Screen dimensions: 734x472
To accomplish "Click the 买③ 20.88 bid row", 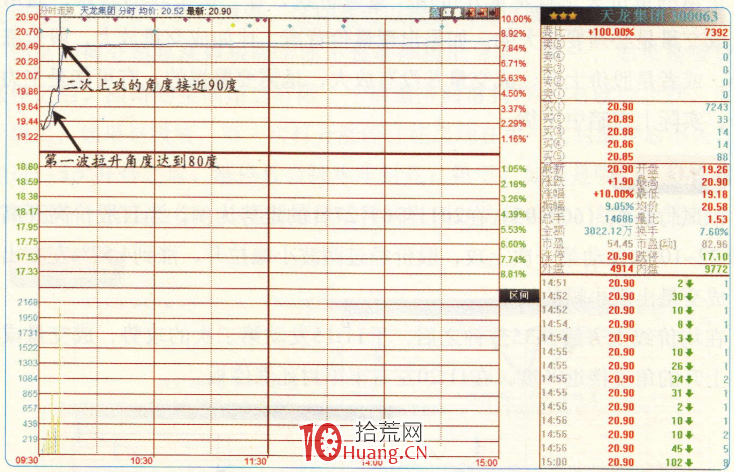I will pyautogui.click(x=635, y=132).
